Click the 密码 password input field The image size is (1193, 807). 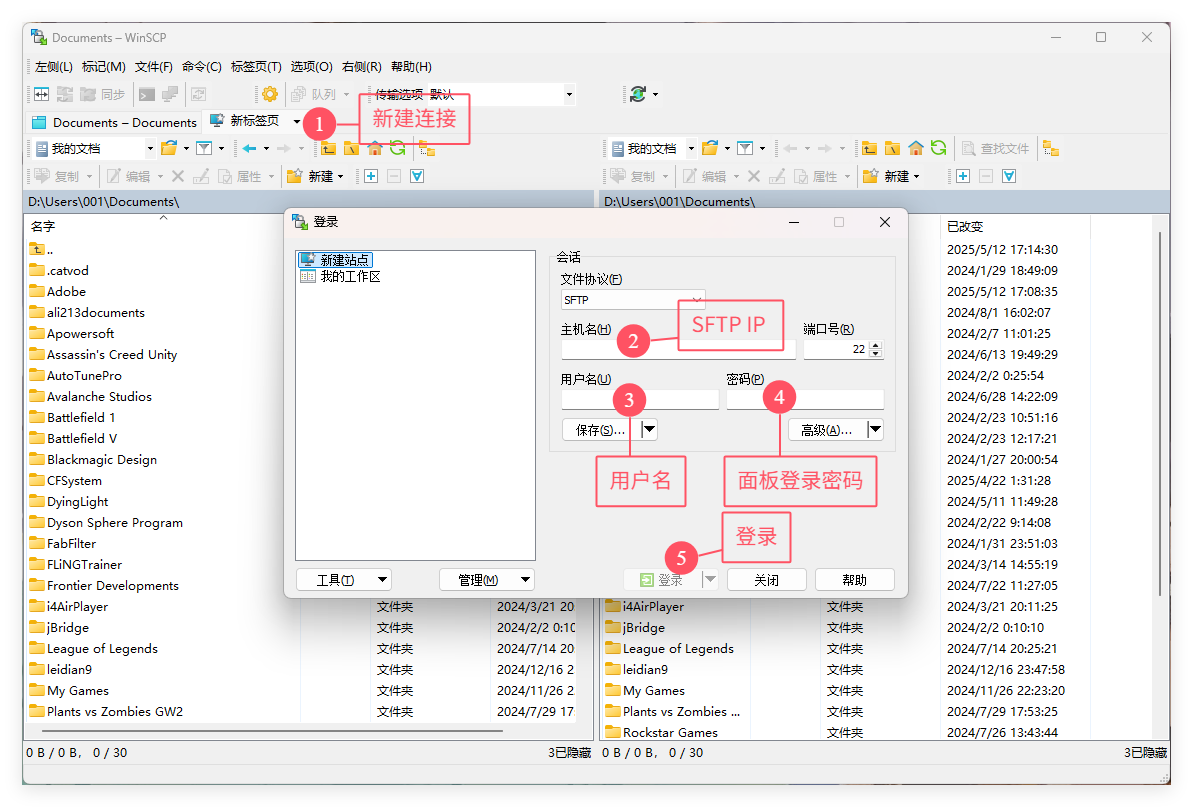(805, 399)
